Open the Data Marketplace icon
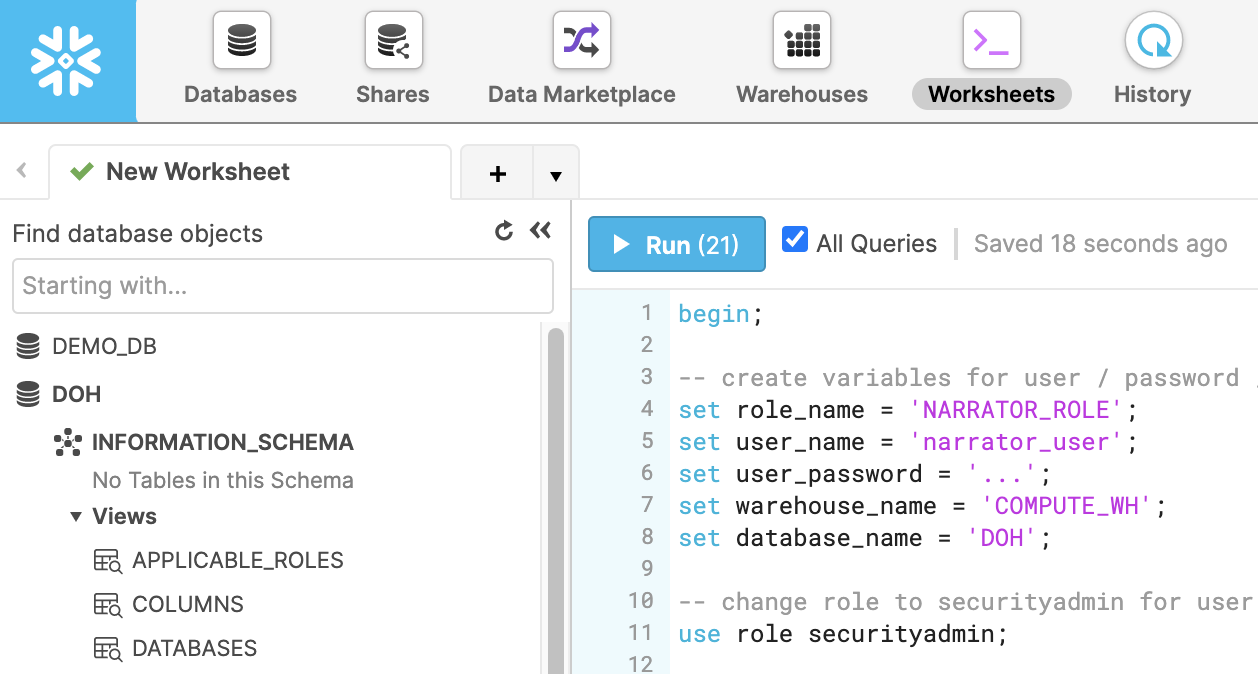The width and height of the screenshot is (1258, 674). [x=581, y=41]
